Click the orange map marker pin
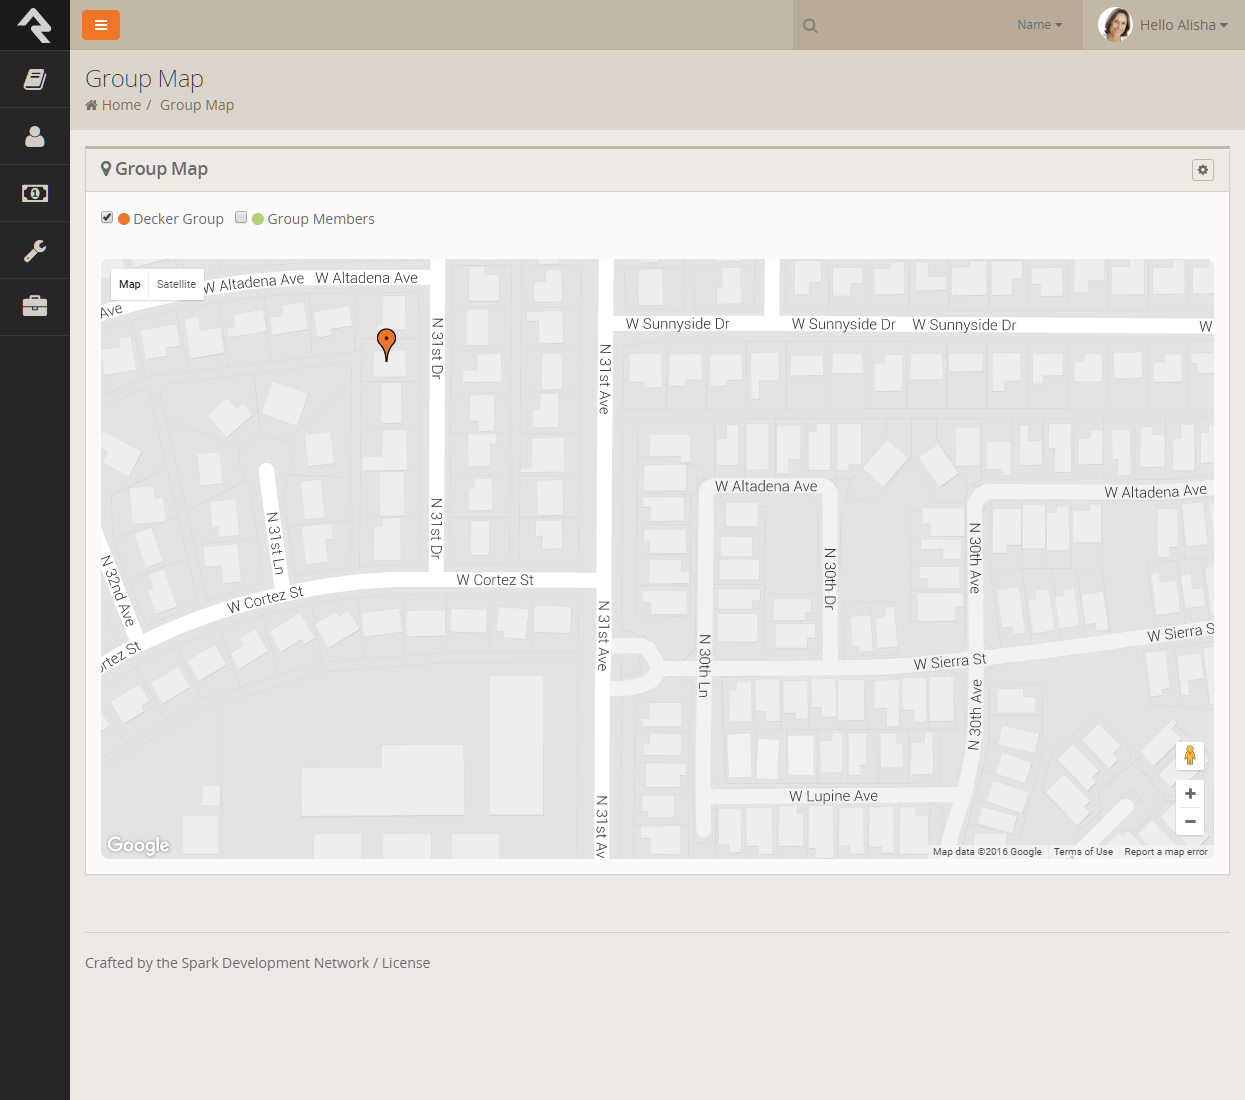Screen dimensions: 1245x1100 pos(386,343)
